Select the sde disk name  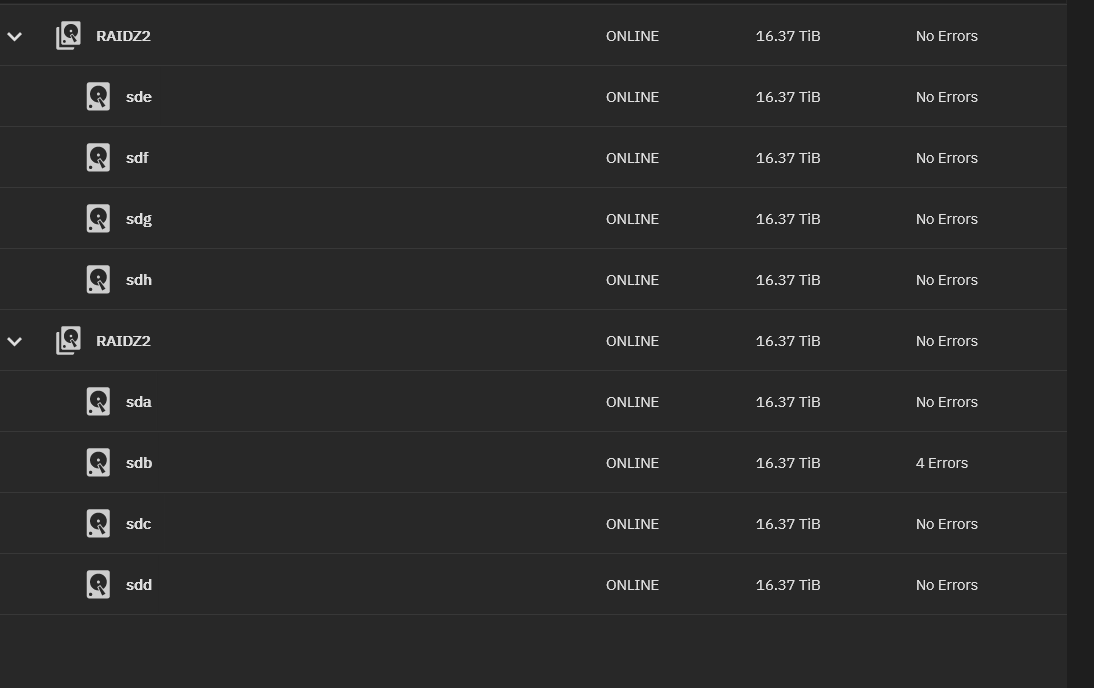[x=139, y=97]
